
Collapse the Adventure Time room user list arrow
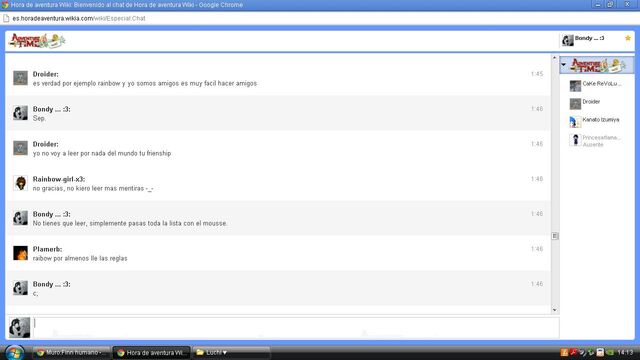click(x=563, y=64)
